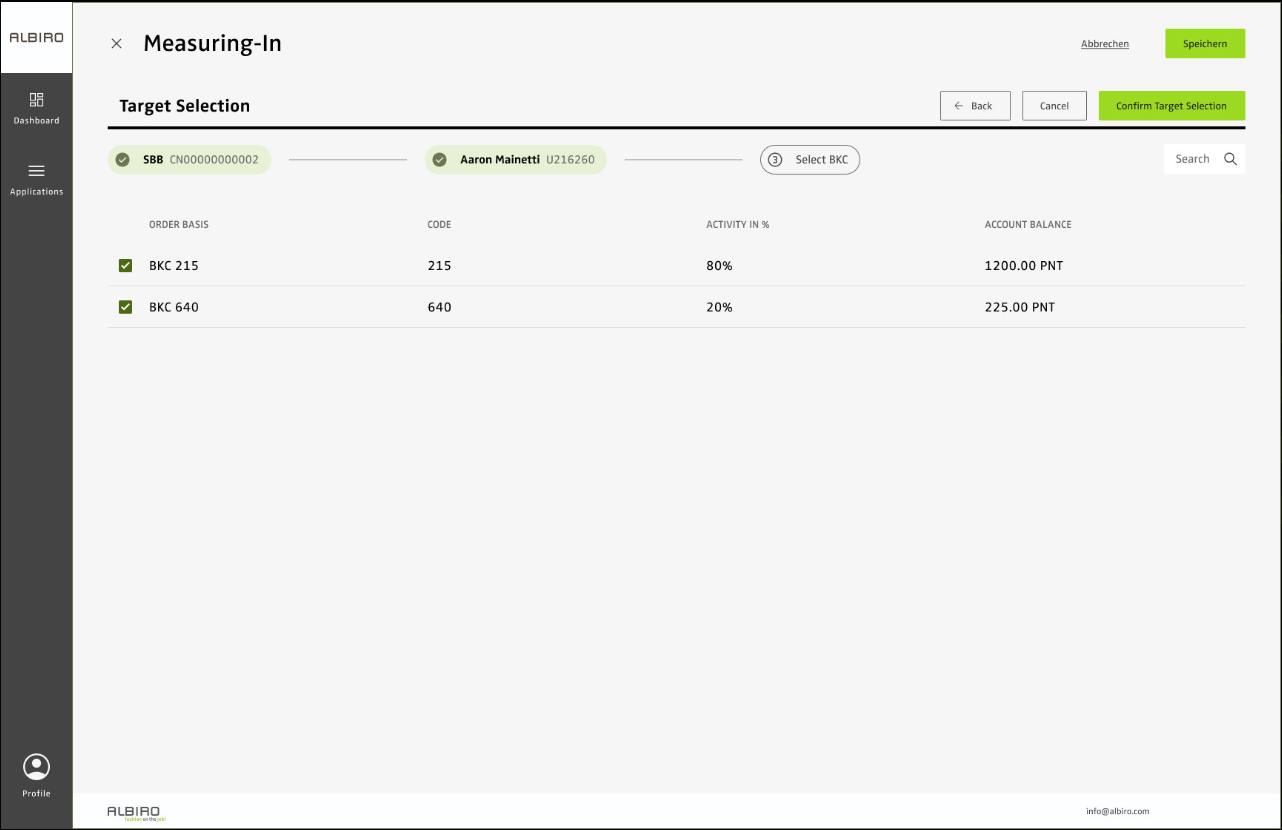
Task: Click the search magnifier icon
Action: click(1230, 159)
